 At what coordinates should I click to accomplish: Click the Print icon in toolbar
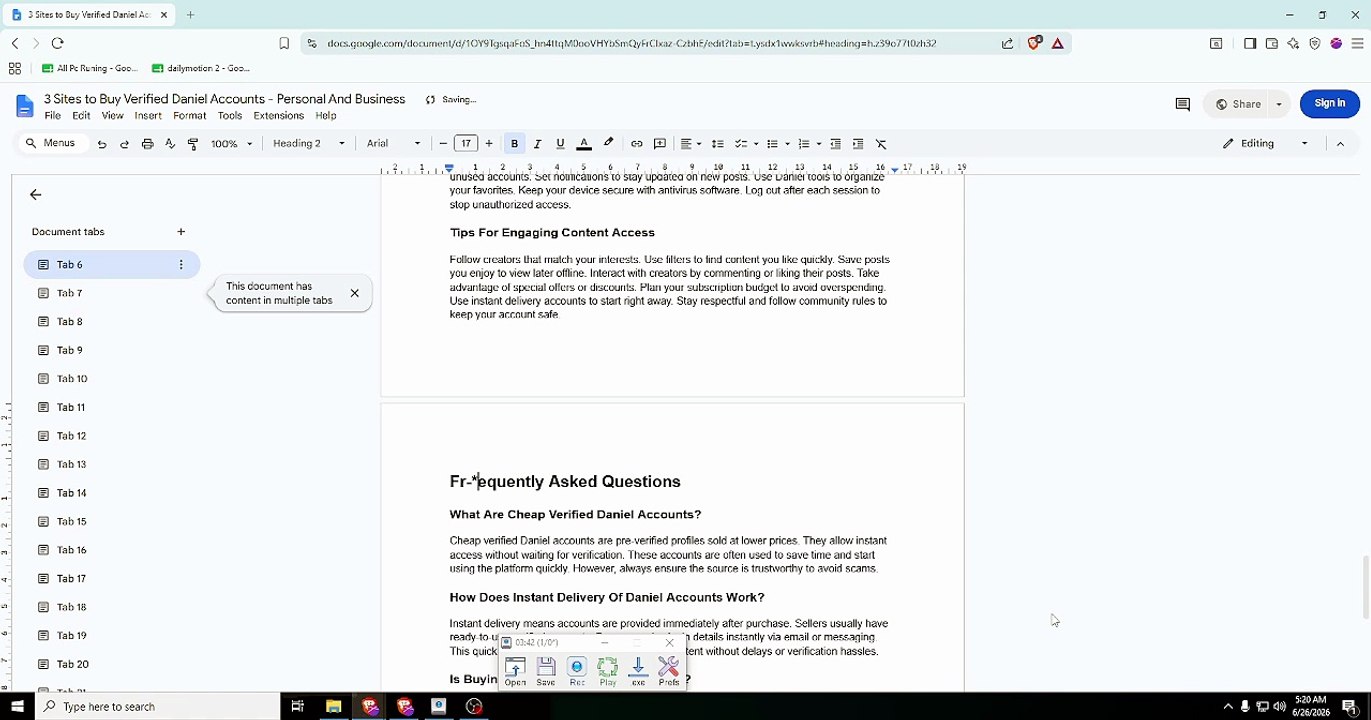coord(147,144)
